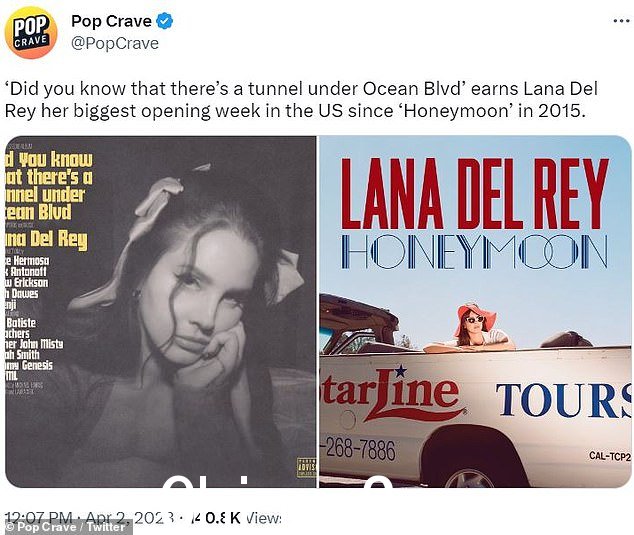
Task: Click the Pop Crave / Twitter credit watermark
Action: coord(66,527)
